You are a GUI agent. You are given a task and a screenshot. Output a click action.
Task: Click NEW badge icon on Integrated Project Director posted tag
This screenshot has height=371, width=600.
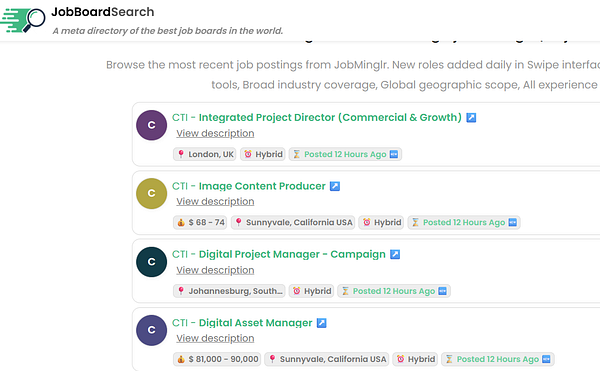[x=394, y=154]
